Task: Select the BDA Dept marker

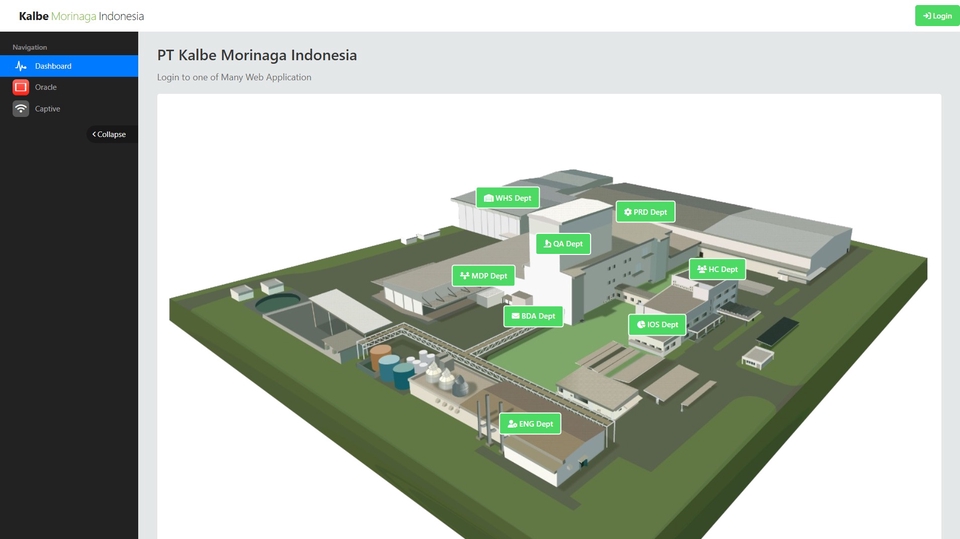Action: (533, 316)
